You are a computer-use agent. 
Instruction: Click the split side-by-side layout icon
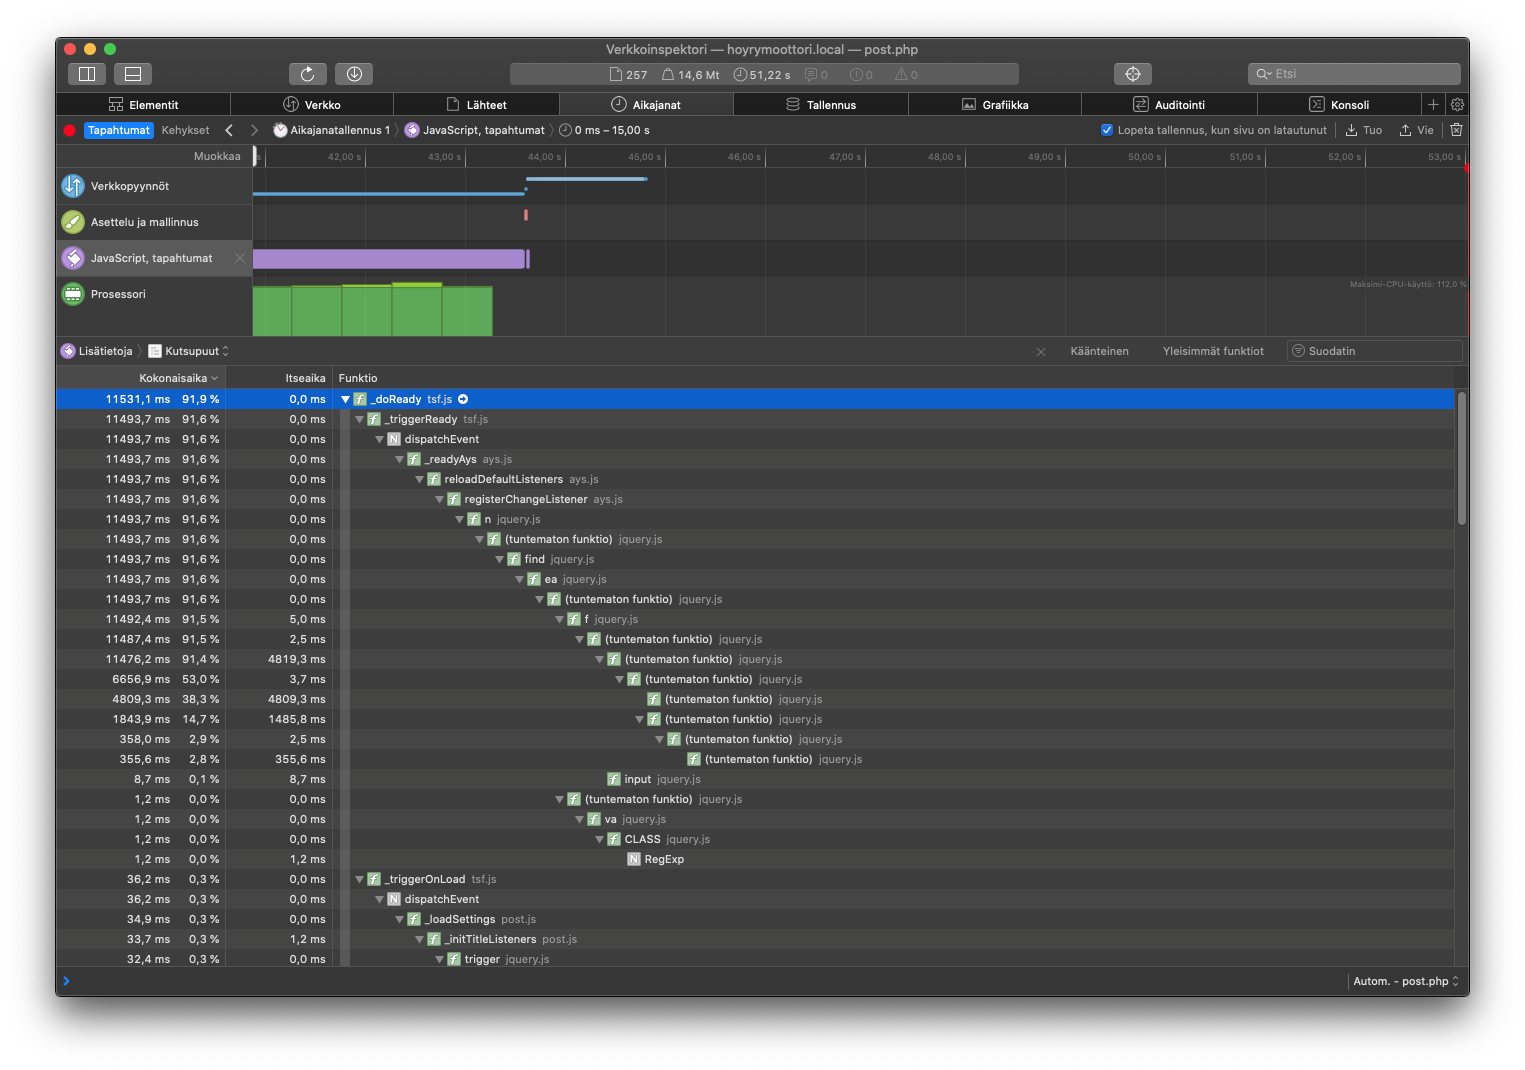pos(87,74)
